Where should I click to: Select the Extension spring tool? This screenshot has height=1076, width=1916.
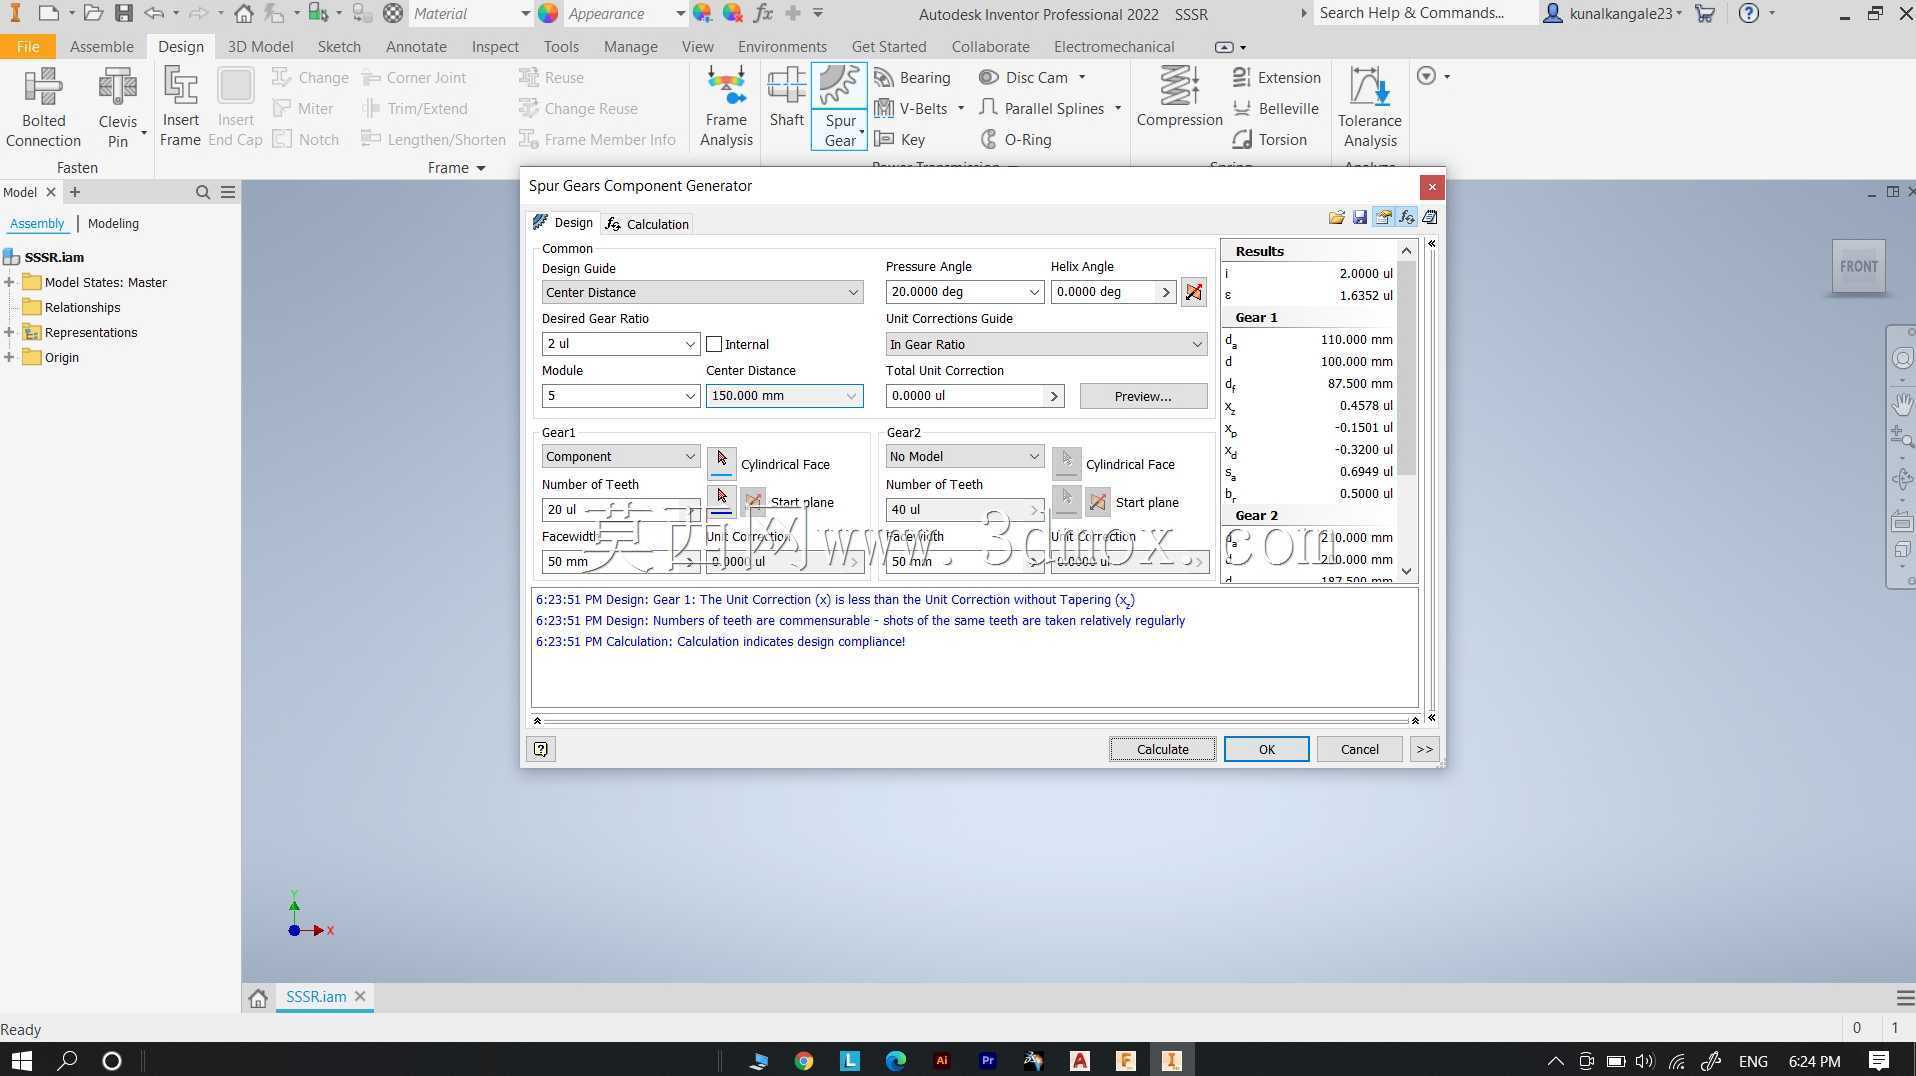(1276, 78)
